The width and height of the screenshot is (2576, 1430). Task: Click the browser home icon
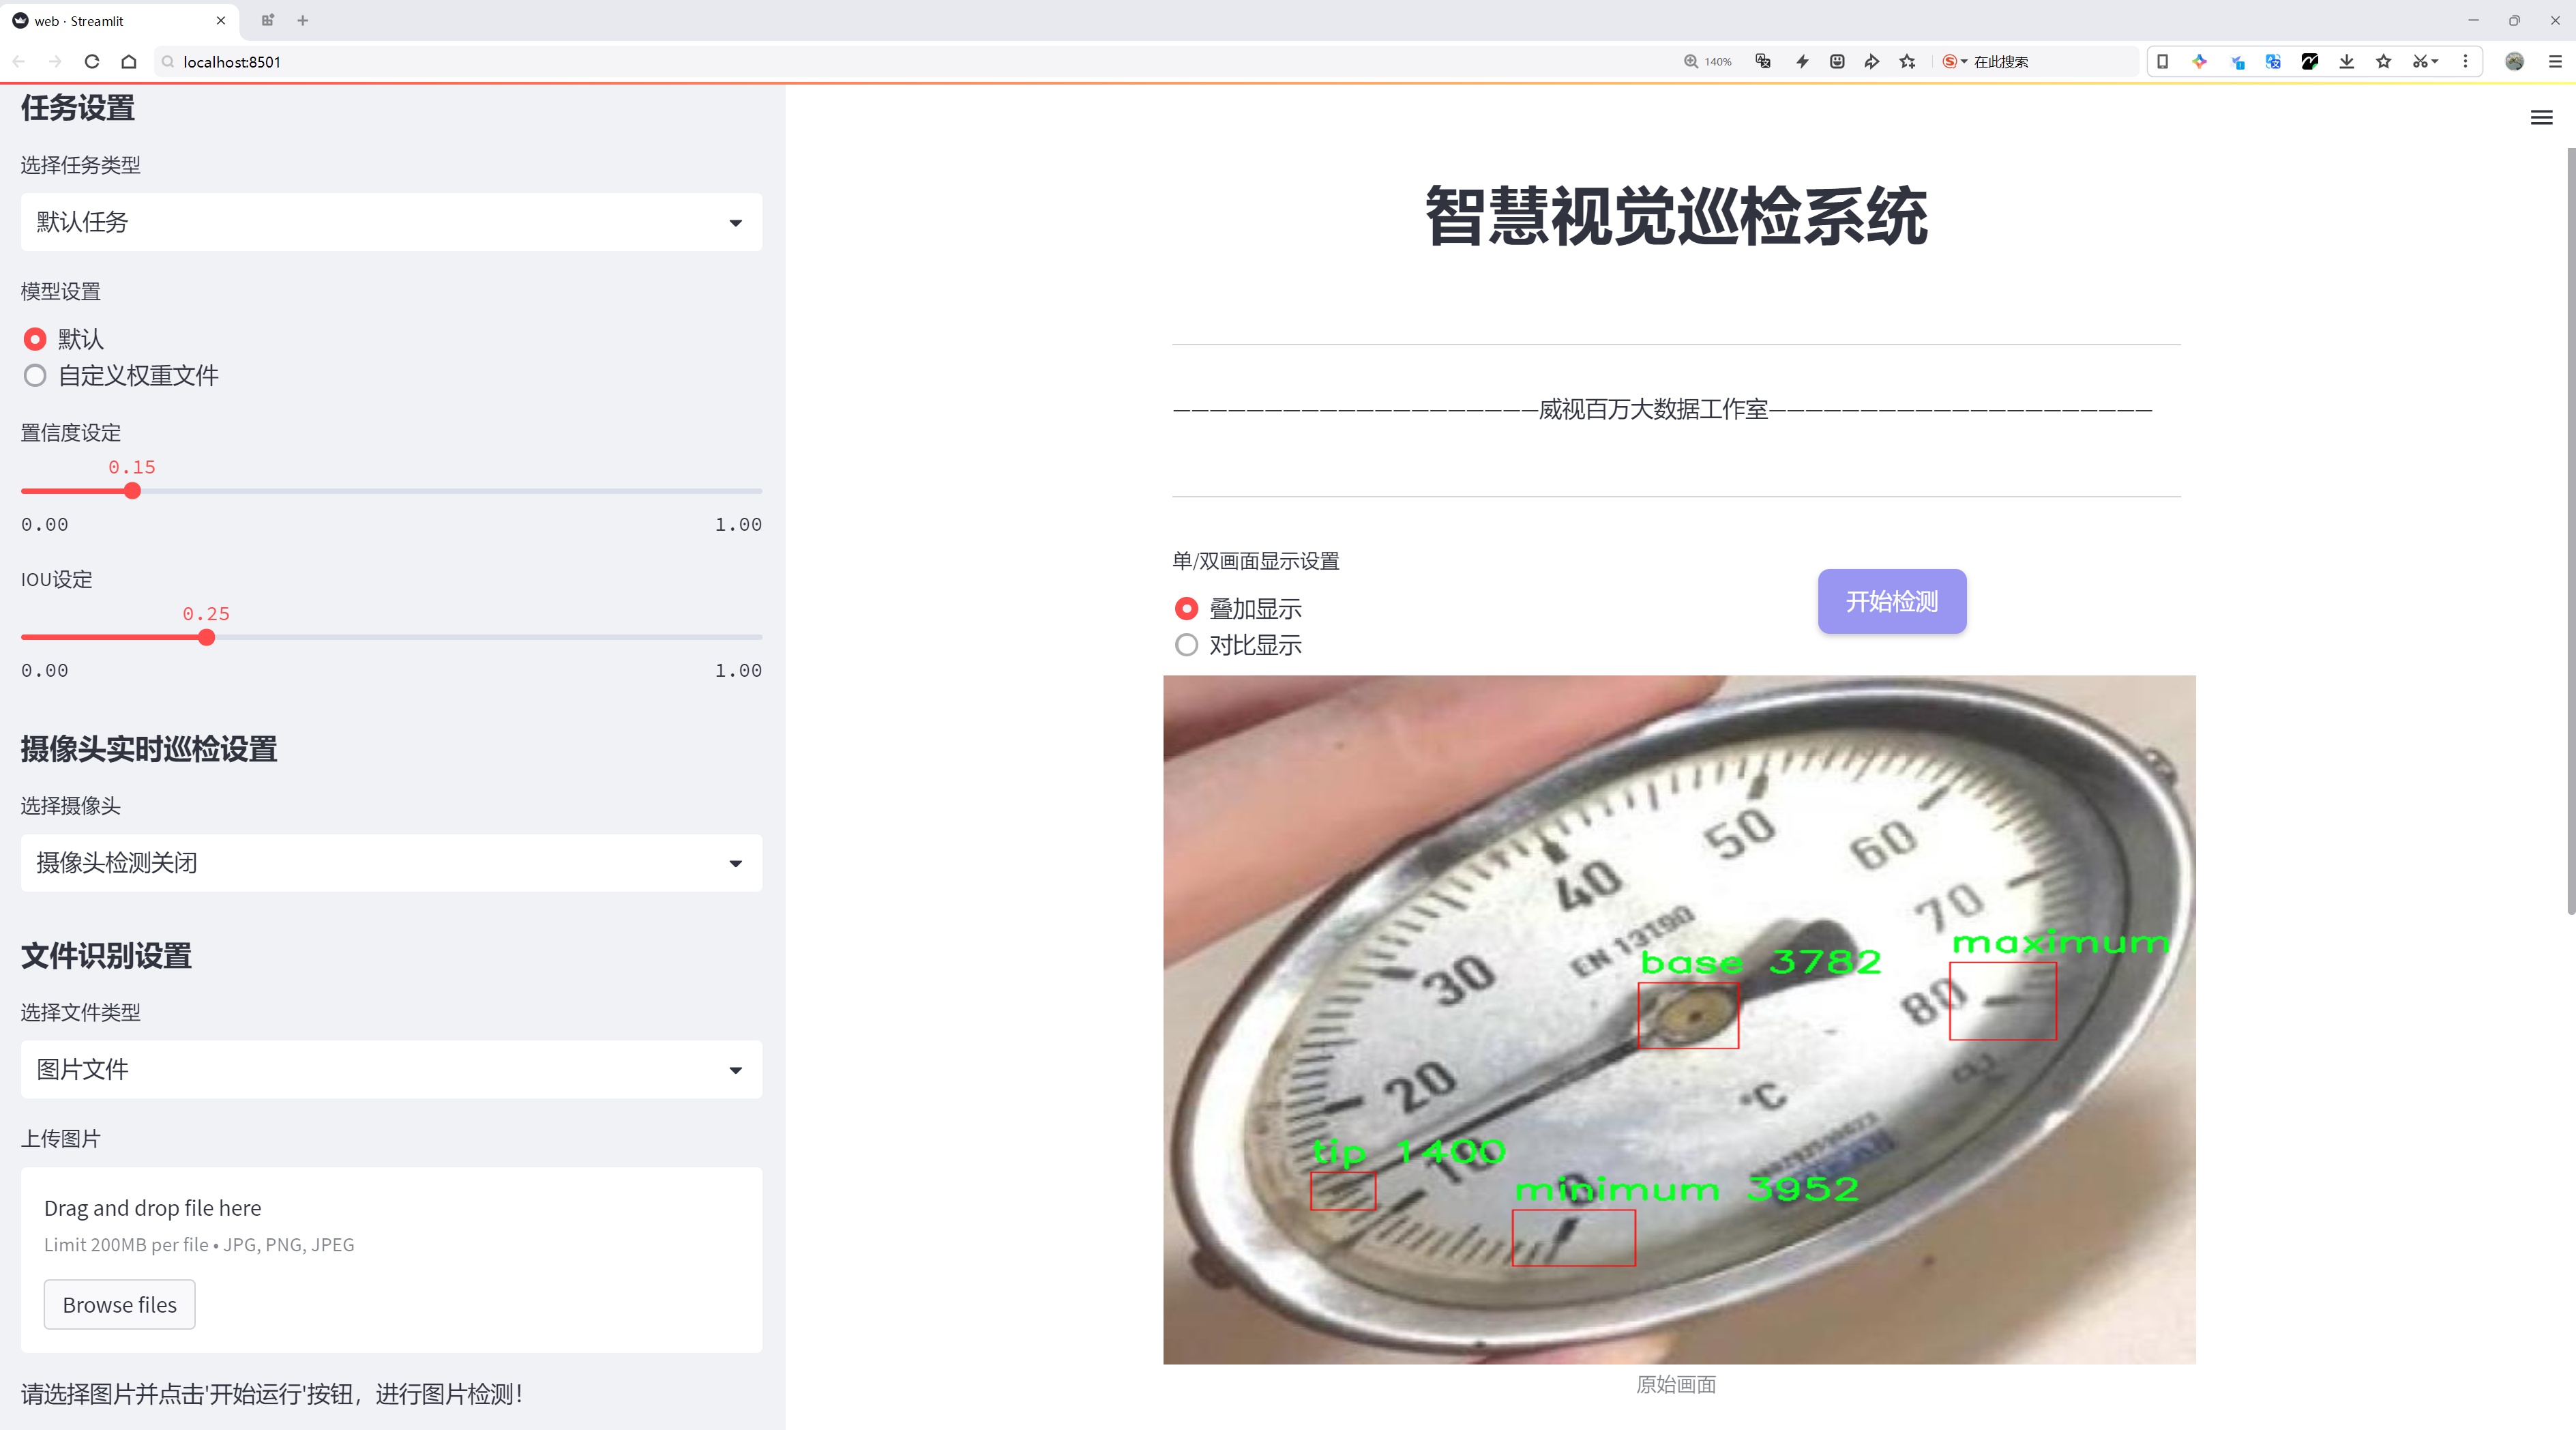click(x=129, y=62)
